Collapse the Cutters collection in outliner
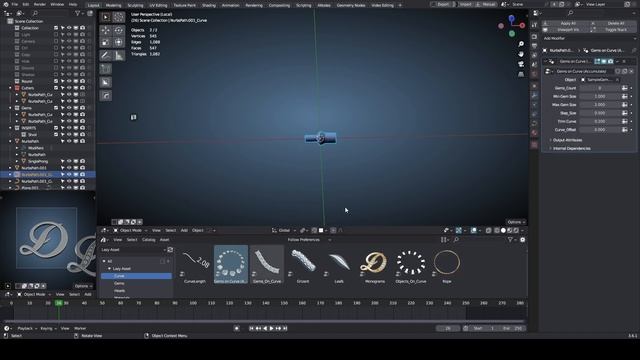 coord(10,88)
